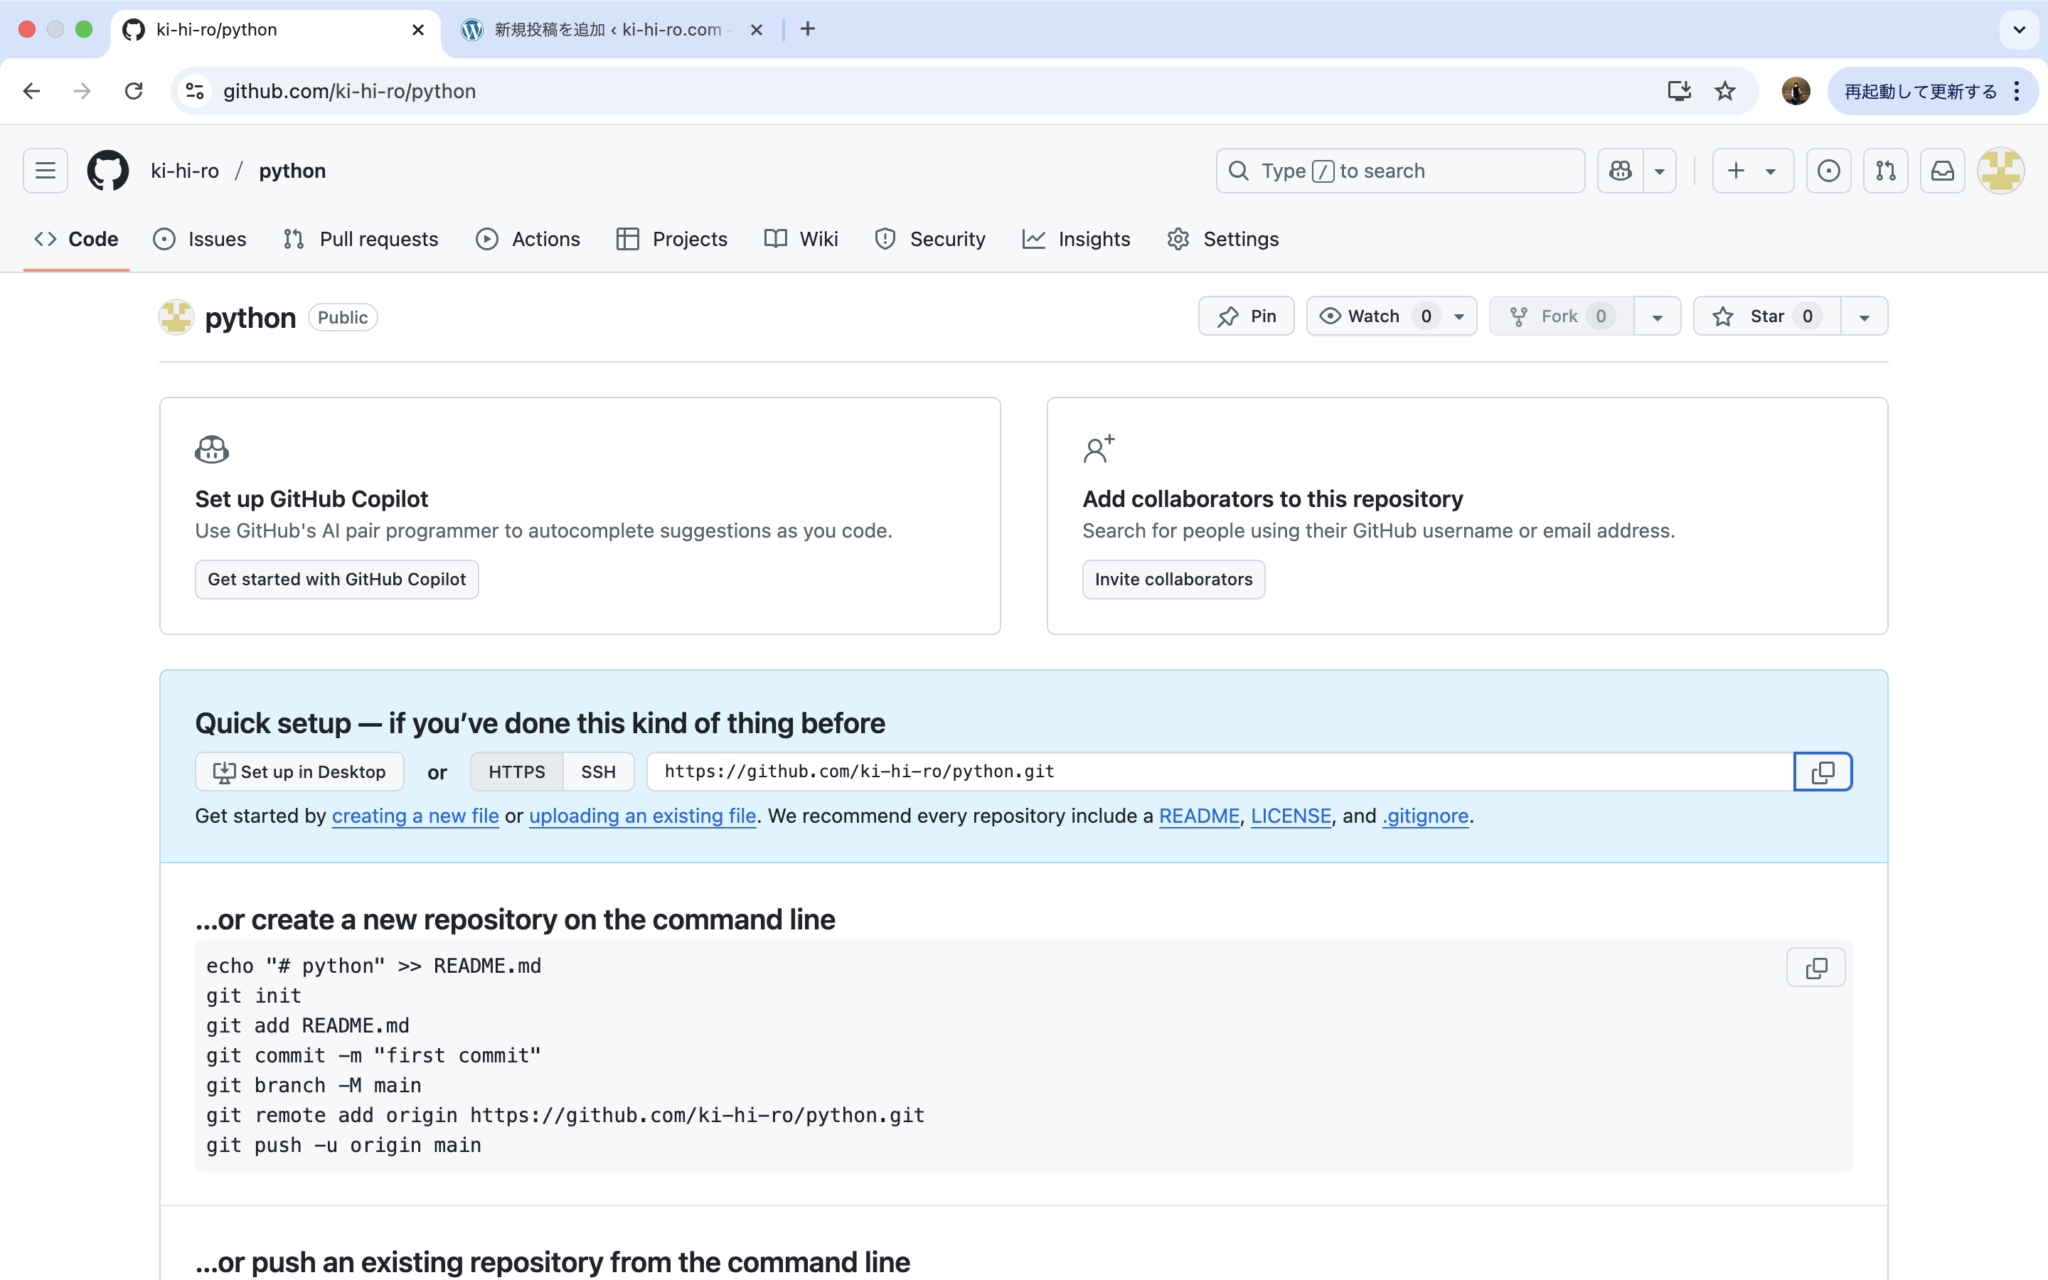The height and width of the screenshot is (1280, 2048).
Task: Open the GitHub home page via octocat logo
Action: click(x=106, y=170)
